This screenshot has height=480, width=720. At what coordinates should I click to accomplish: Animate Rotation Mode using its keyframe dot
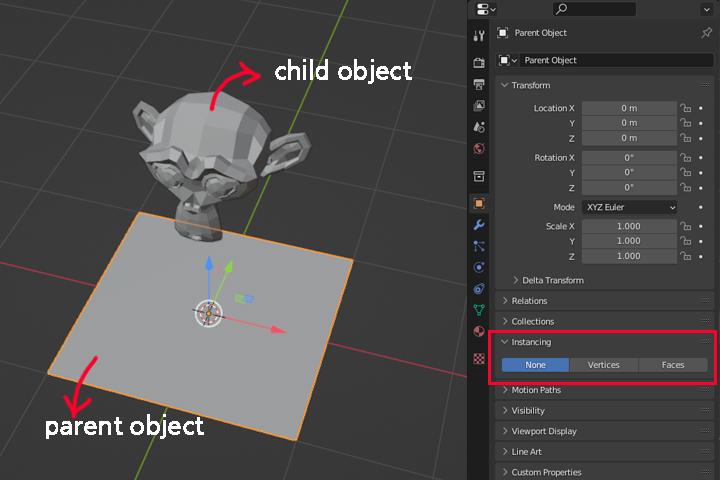pyautogui.click(x=701, y=207)
